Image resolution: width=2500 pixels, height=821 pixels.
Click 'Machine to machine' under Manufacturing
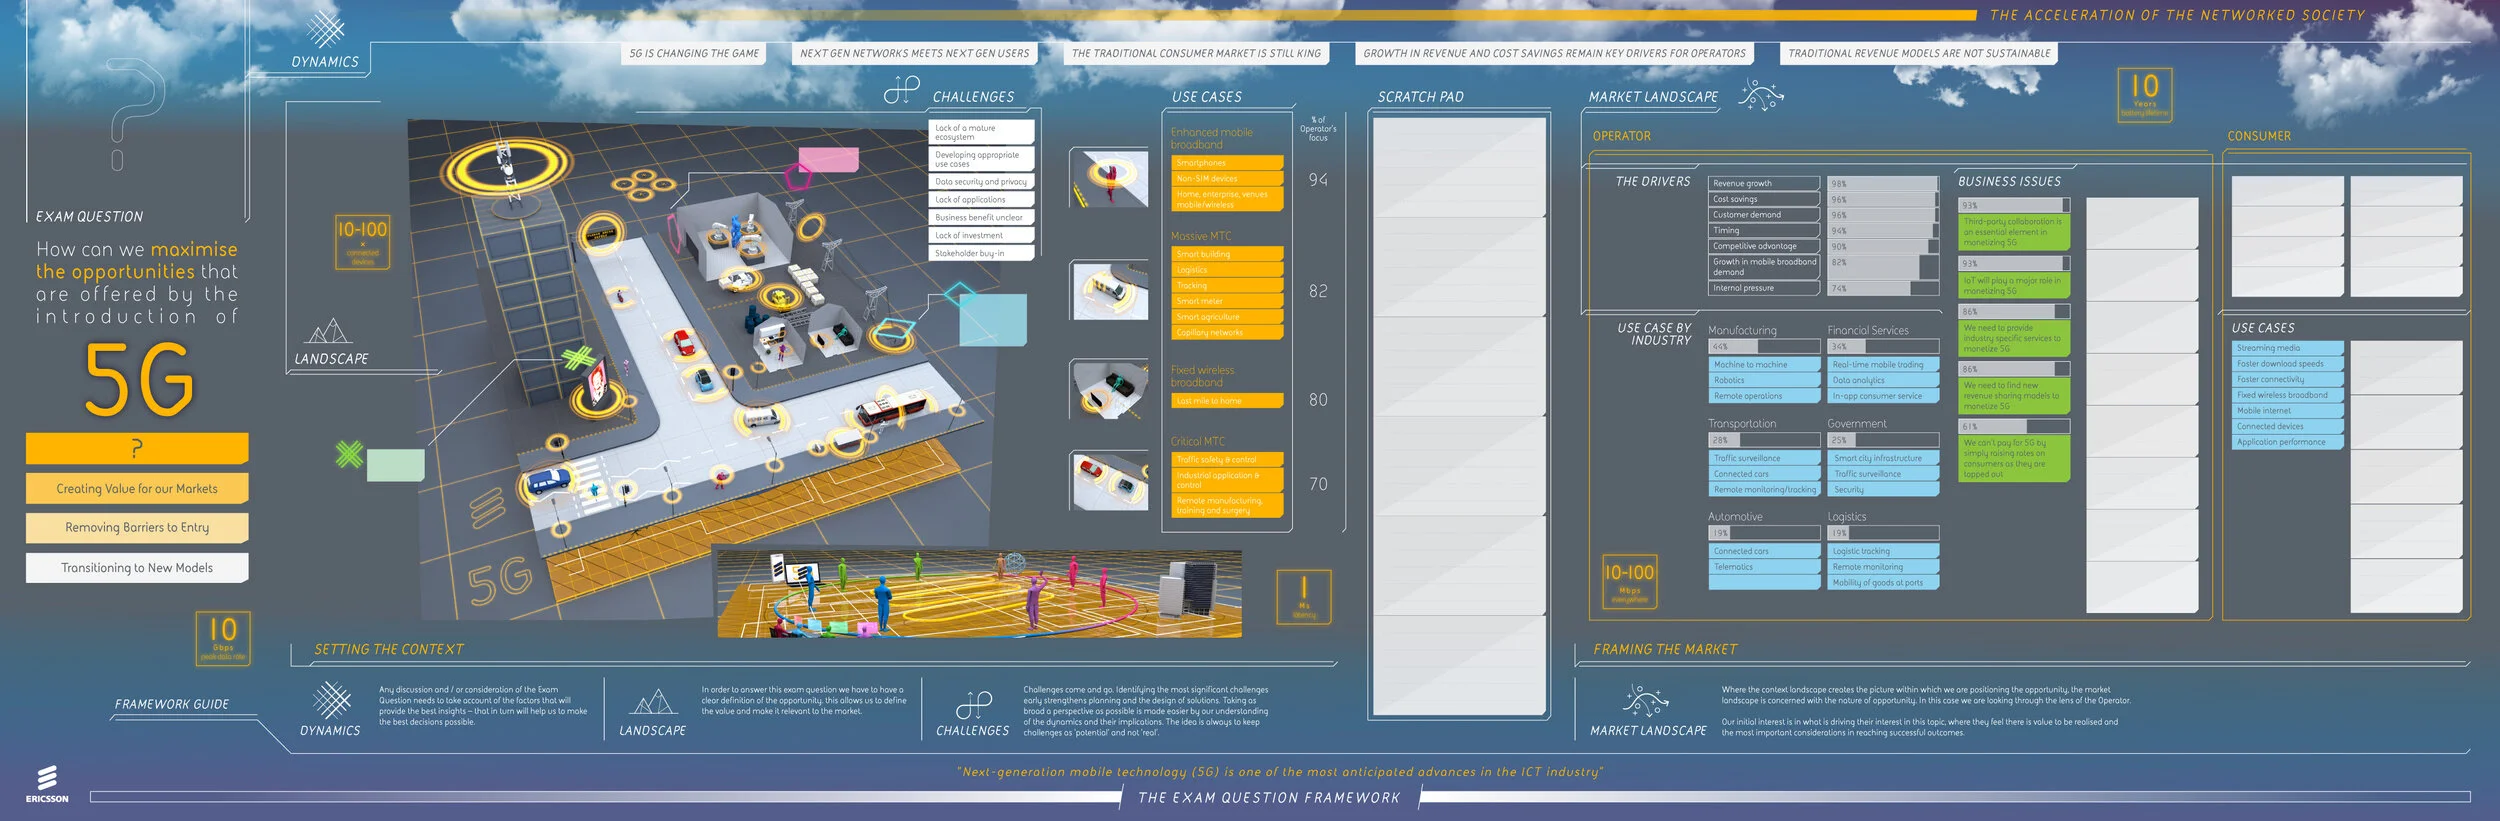click(1764, 365)
